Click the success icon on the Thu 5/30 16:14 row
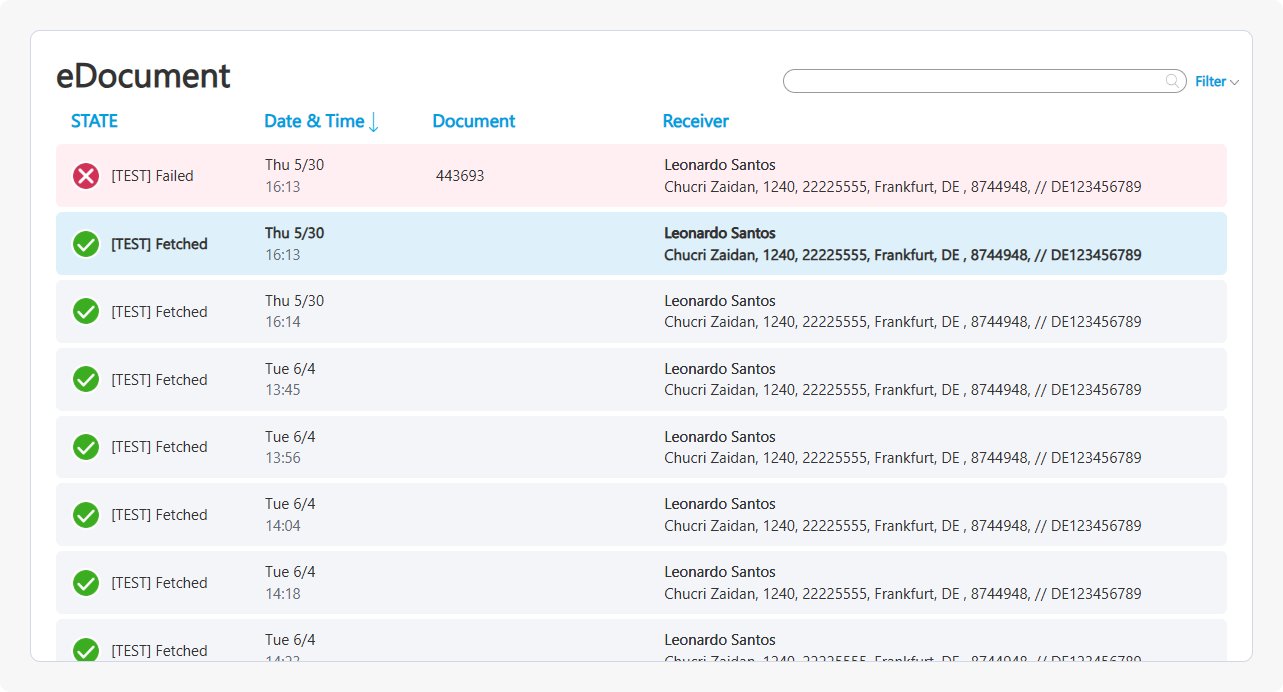1283x692 pixels. pyautogui.click(x=85, y=311)
